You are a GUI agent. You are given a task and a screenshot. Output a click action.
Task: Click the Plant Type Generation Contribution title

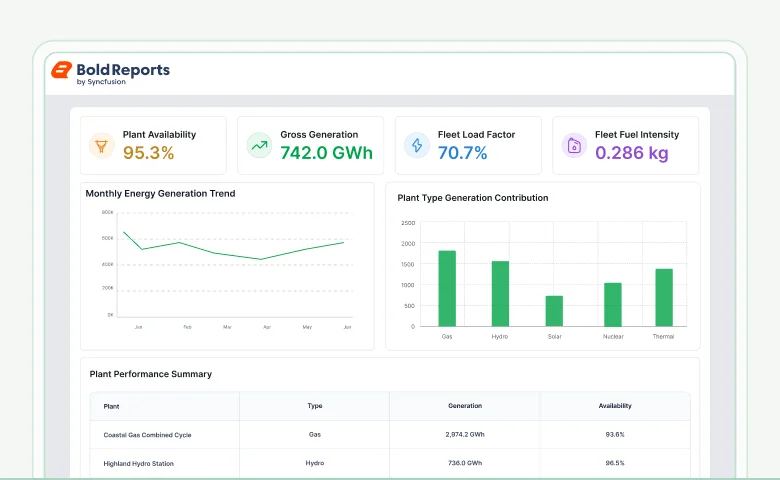tap(473, 198)
